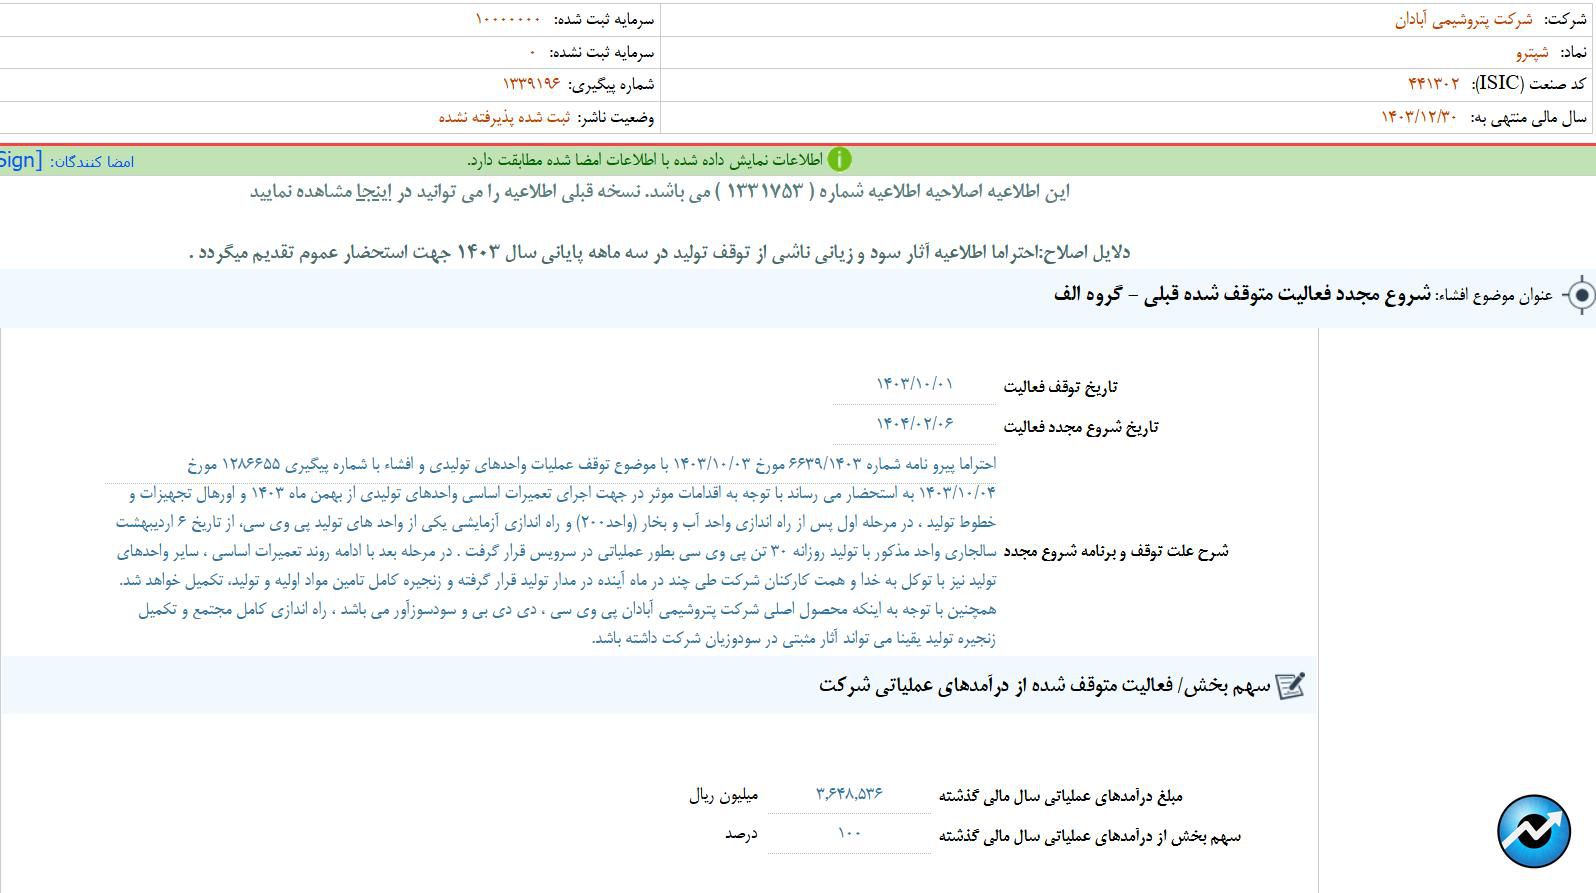The height and width of the screenshot is (893, 1596).
Task: Click the signature match message اطلاعات نمایش داده شده
Action: (x=645, y=160)
